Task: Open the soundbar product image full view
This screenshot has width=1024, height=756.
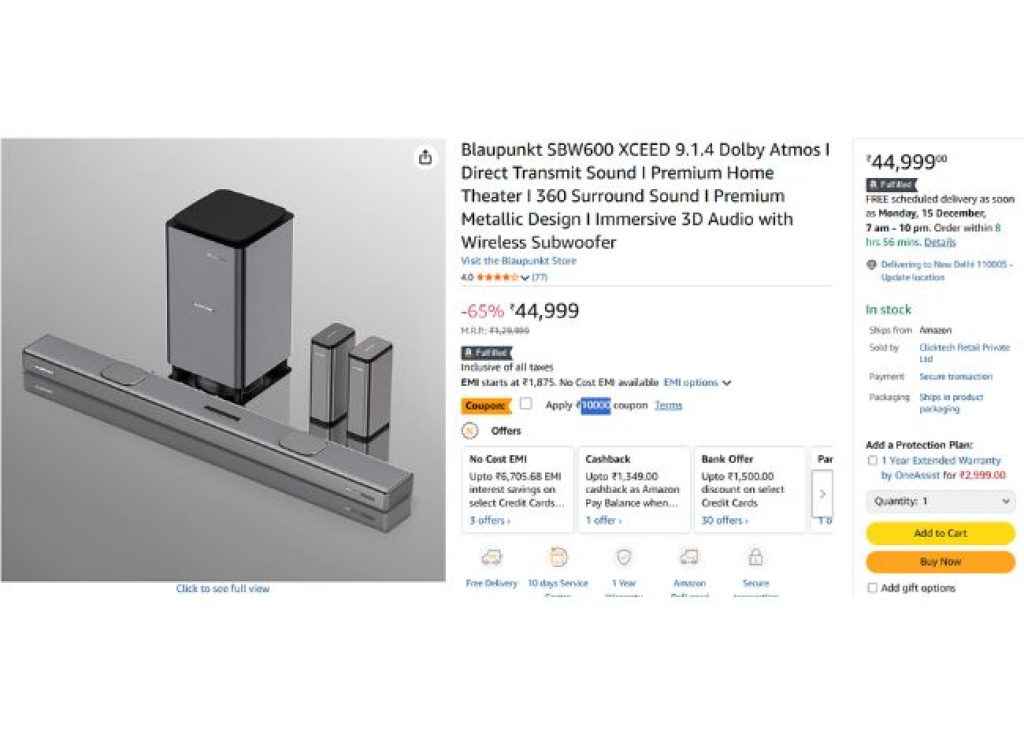Action: pos(223,360)
